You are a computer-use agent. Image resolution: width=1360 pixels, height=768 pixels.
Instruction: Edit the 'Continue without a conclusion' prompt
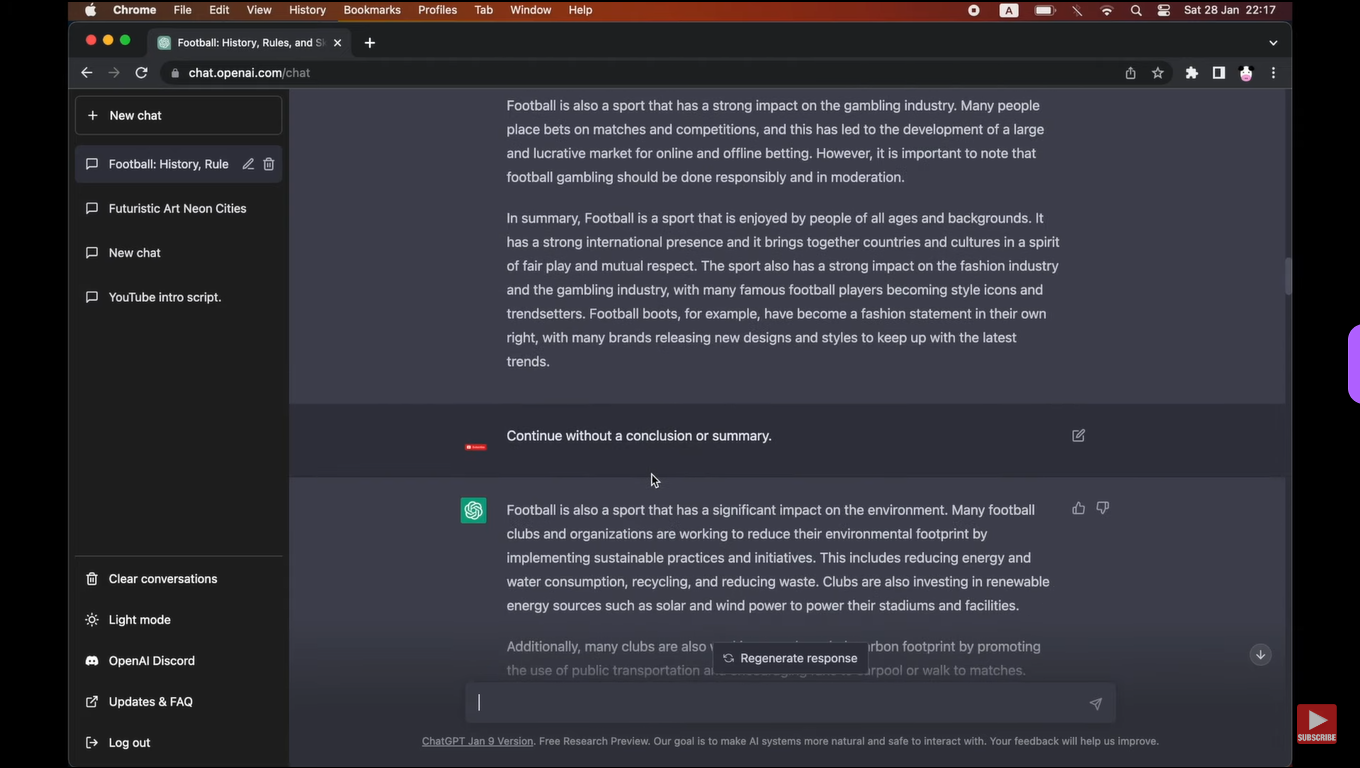[1078, 436]
